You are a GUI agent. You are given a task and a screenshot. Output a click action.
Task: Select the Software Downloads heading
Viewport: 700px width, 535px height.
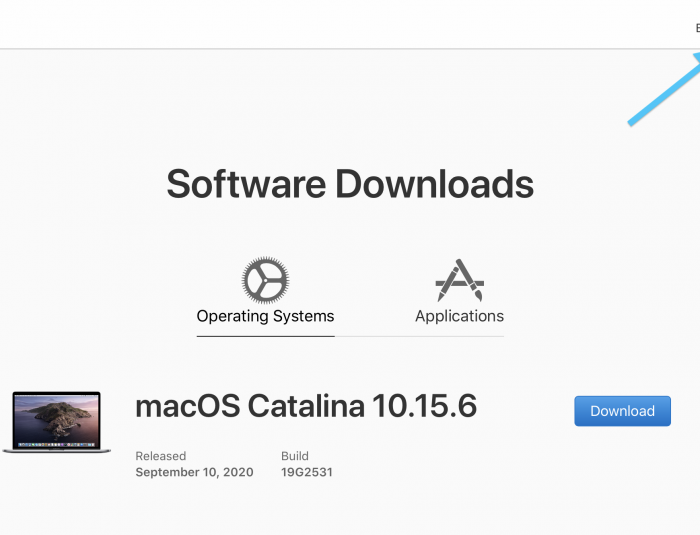click(x=350, y=184)
